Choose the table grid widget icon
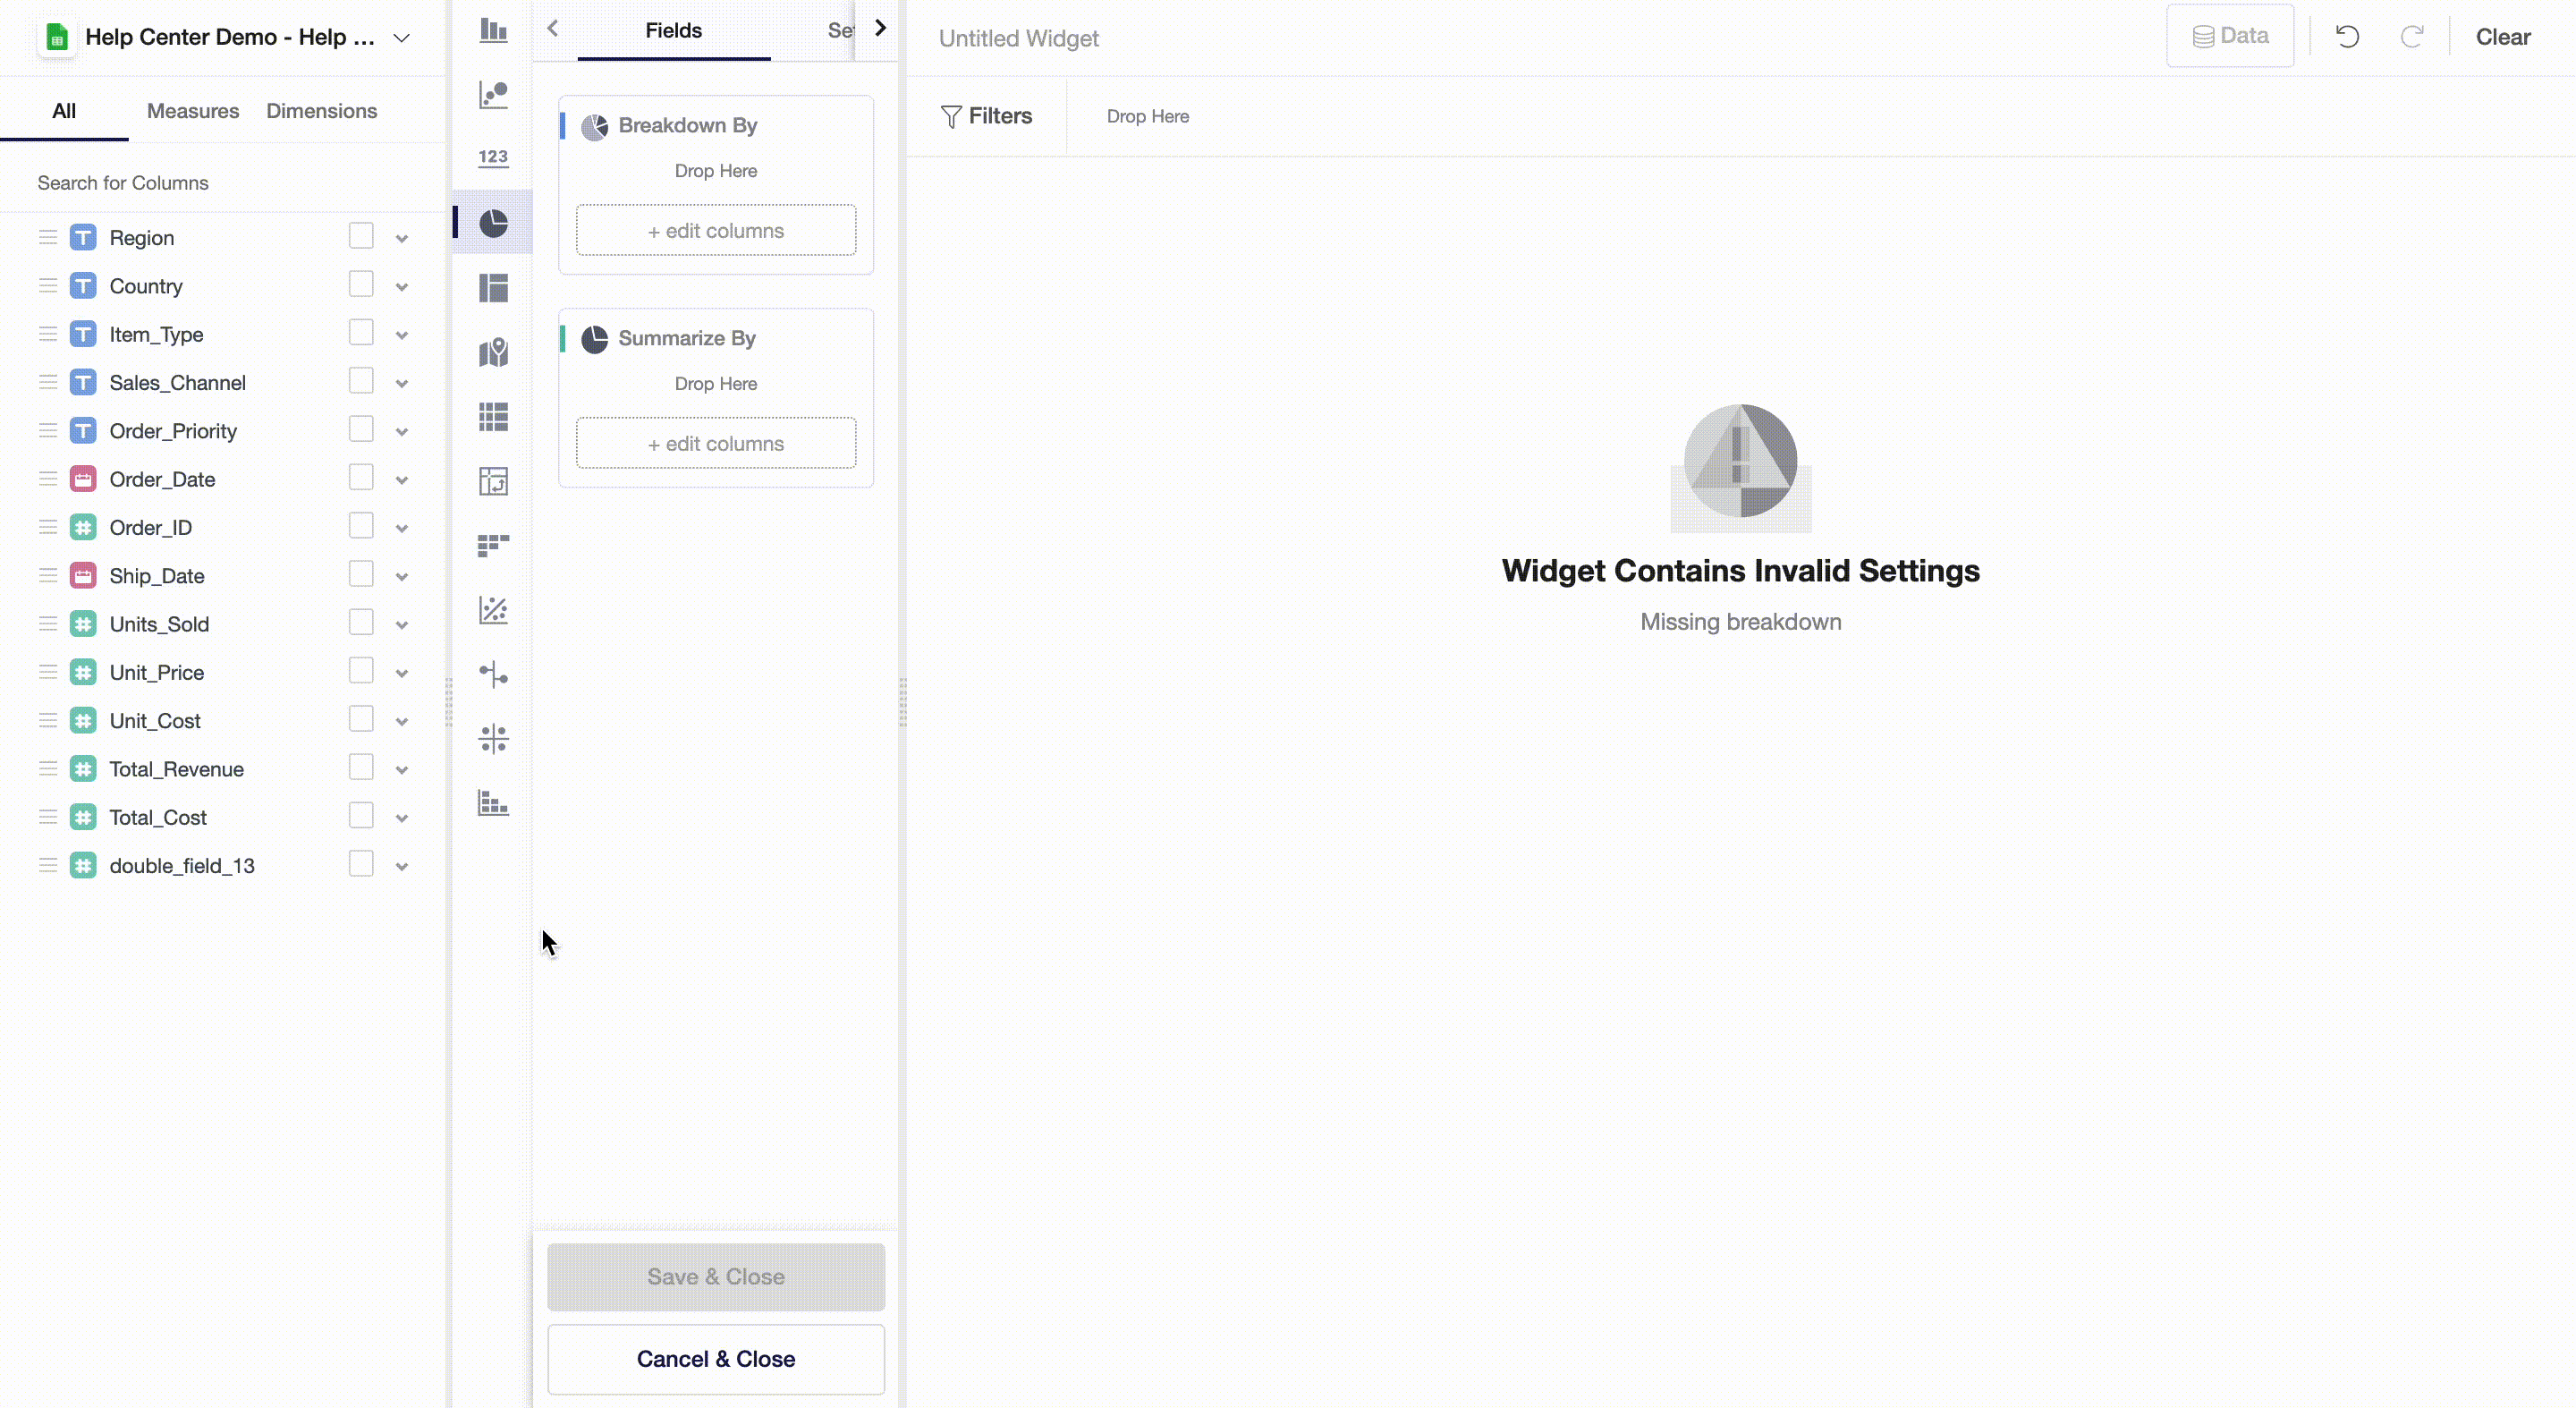 coord(493,416)
